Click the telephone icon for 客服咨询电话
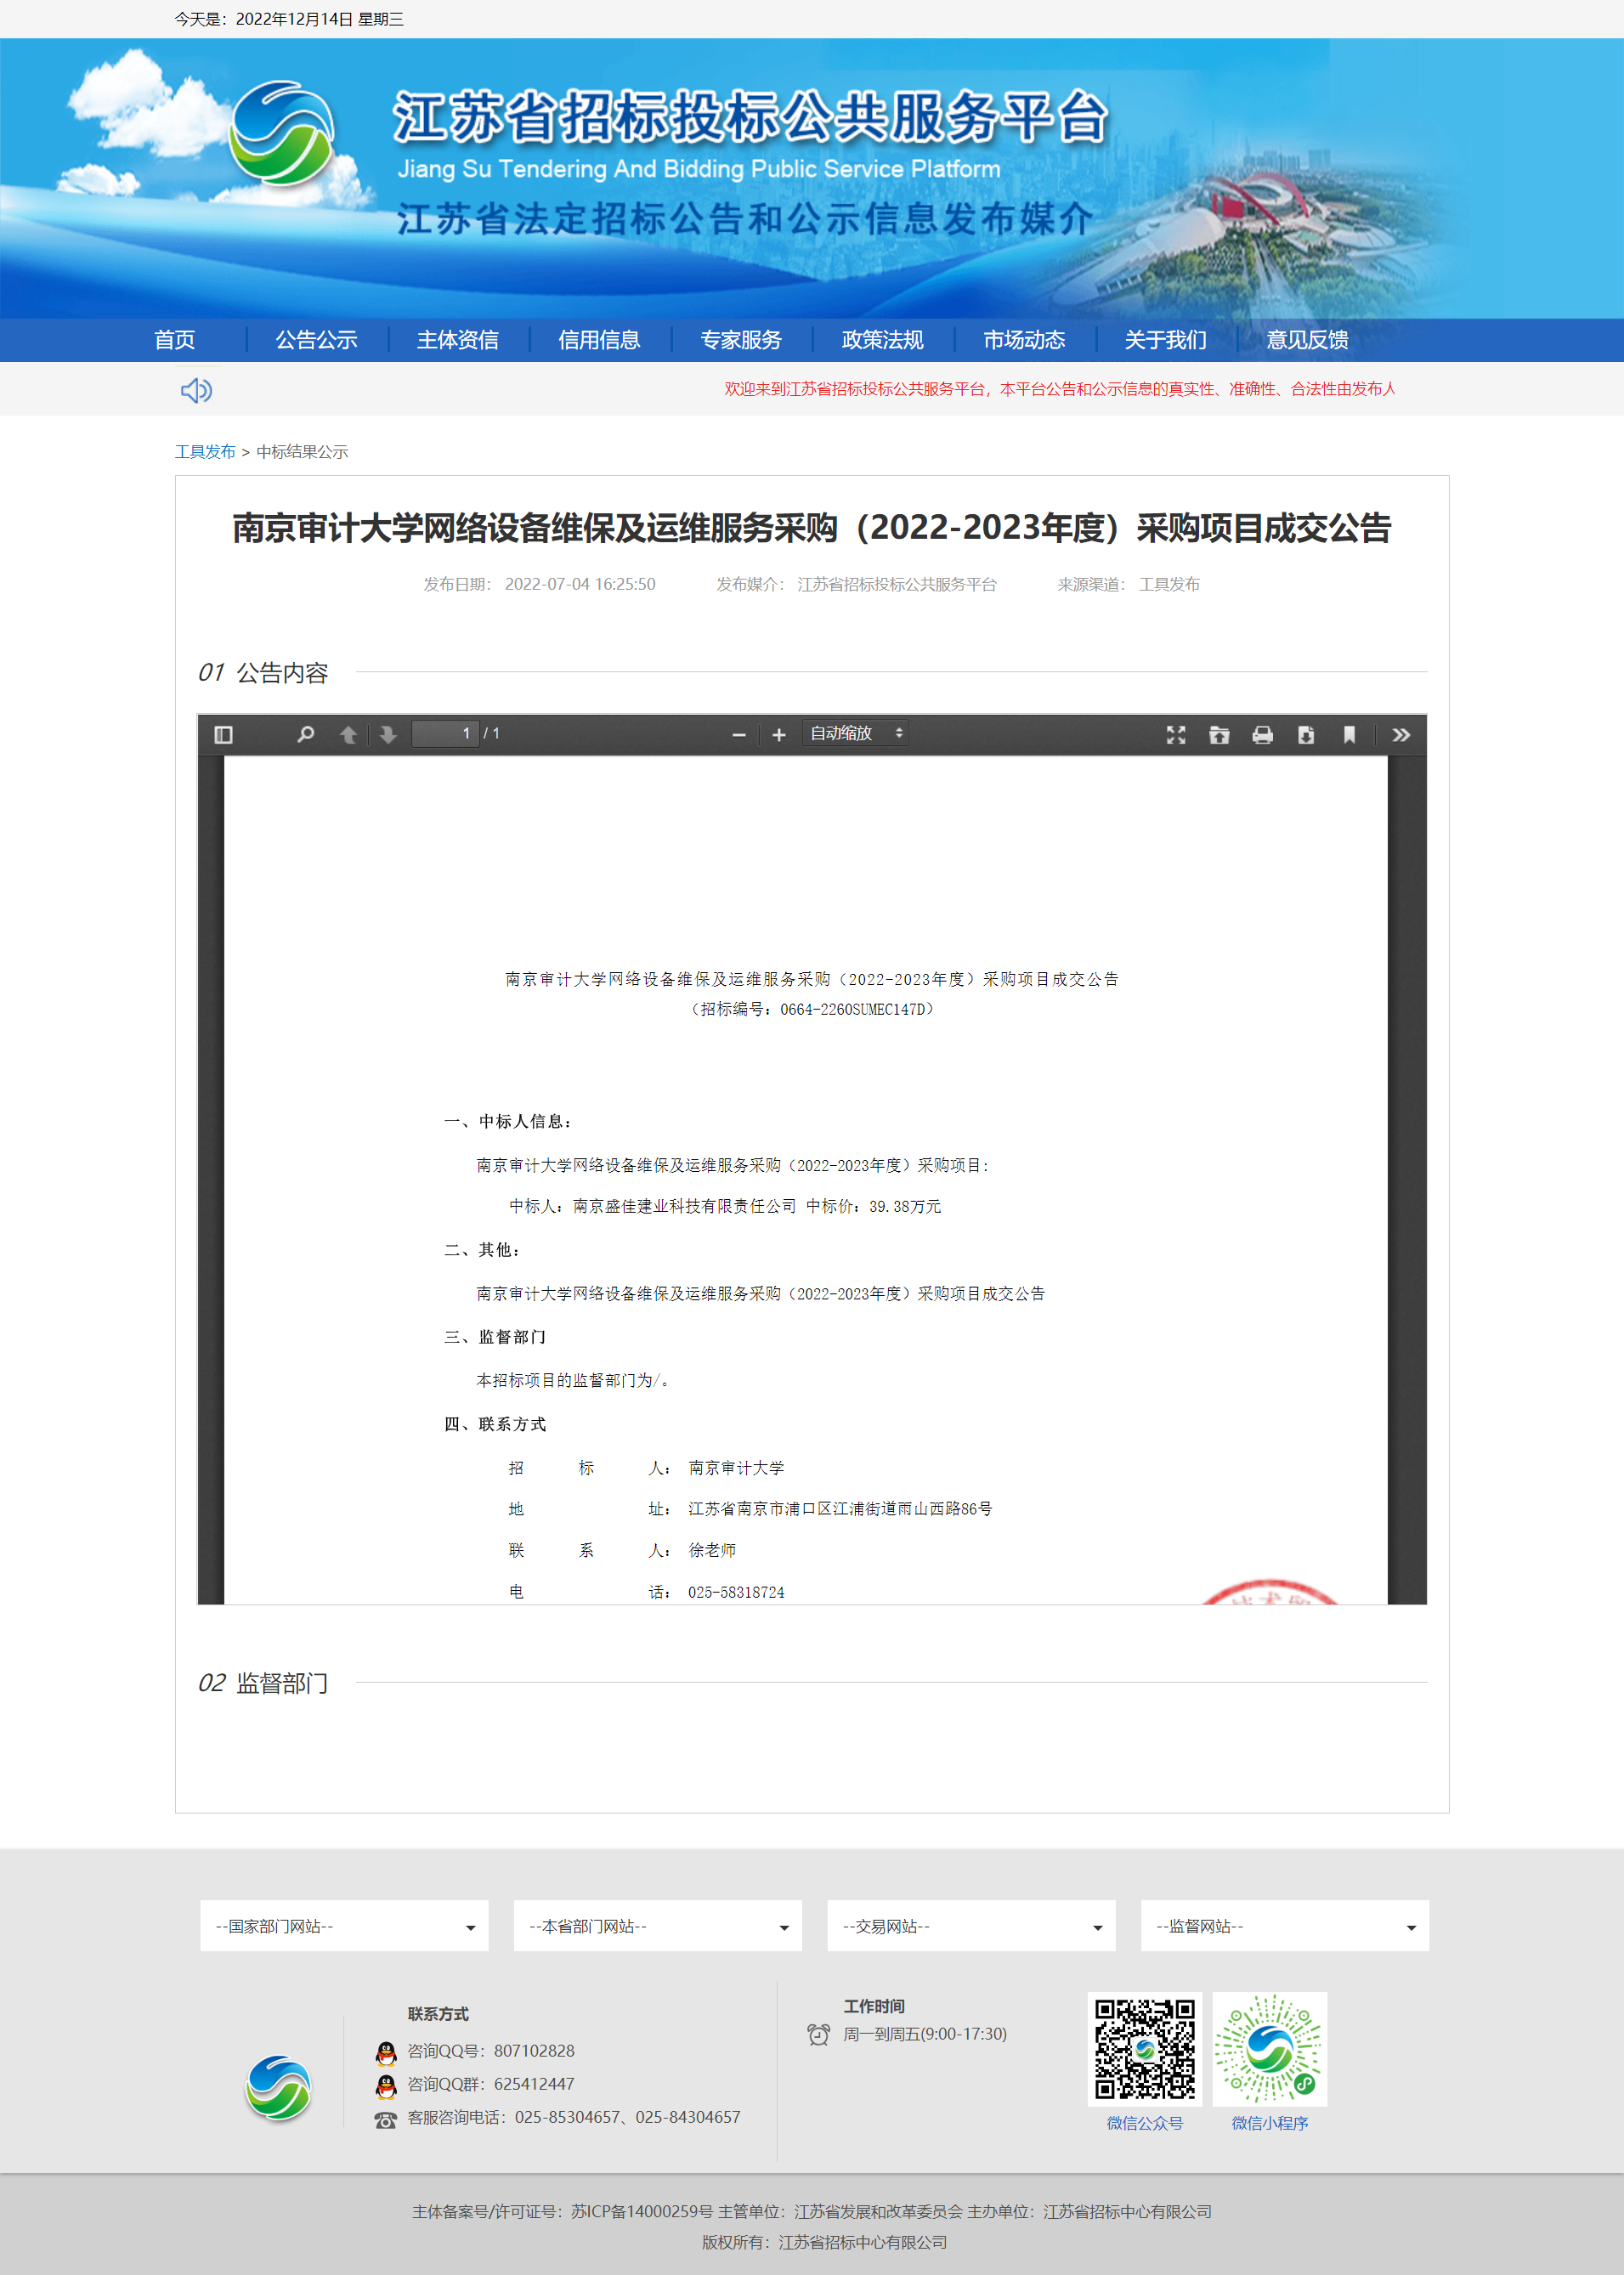The image size is (1624, 2275). coord(386,2119)
